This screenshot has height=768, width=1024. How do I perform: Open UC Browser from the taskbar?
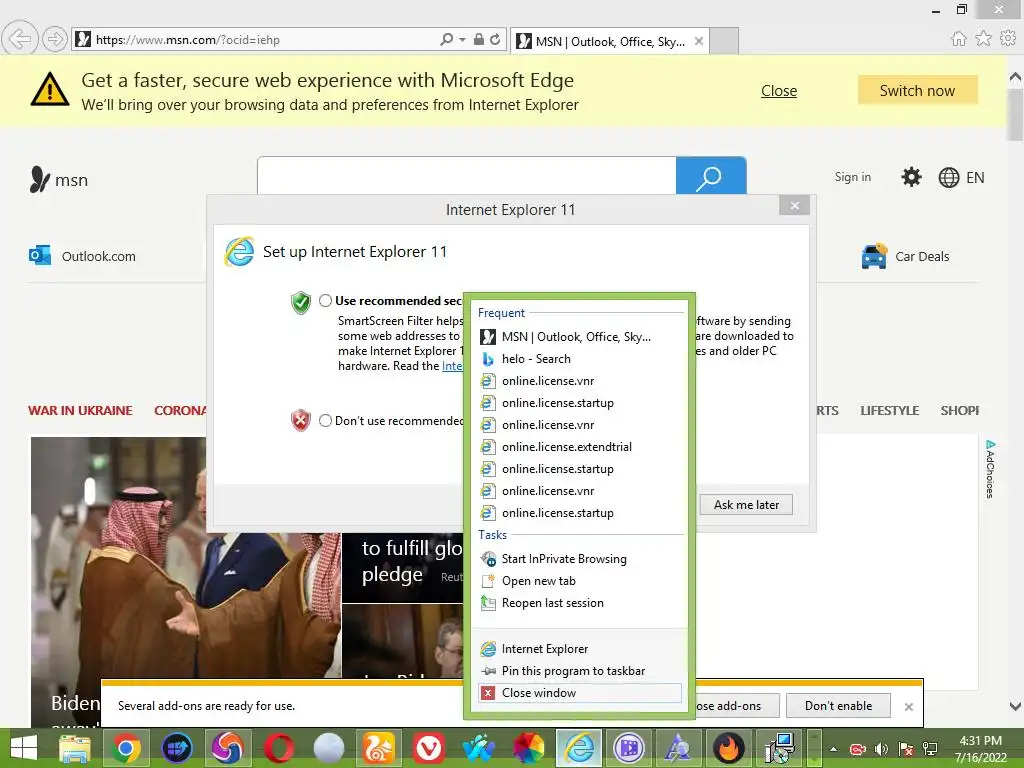point(379,748)
